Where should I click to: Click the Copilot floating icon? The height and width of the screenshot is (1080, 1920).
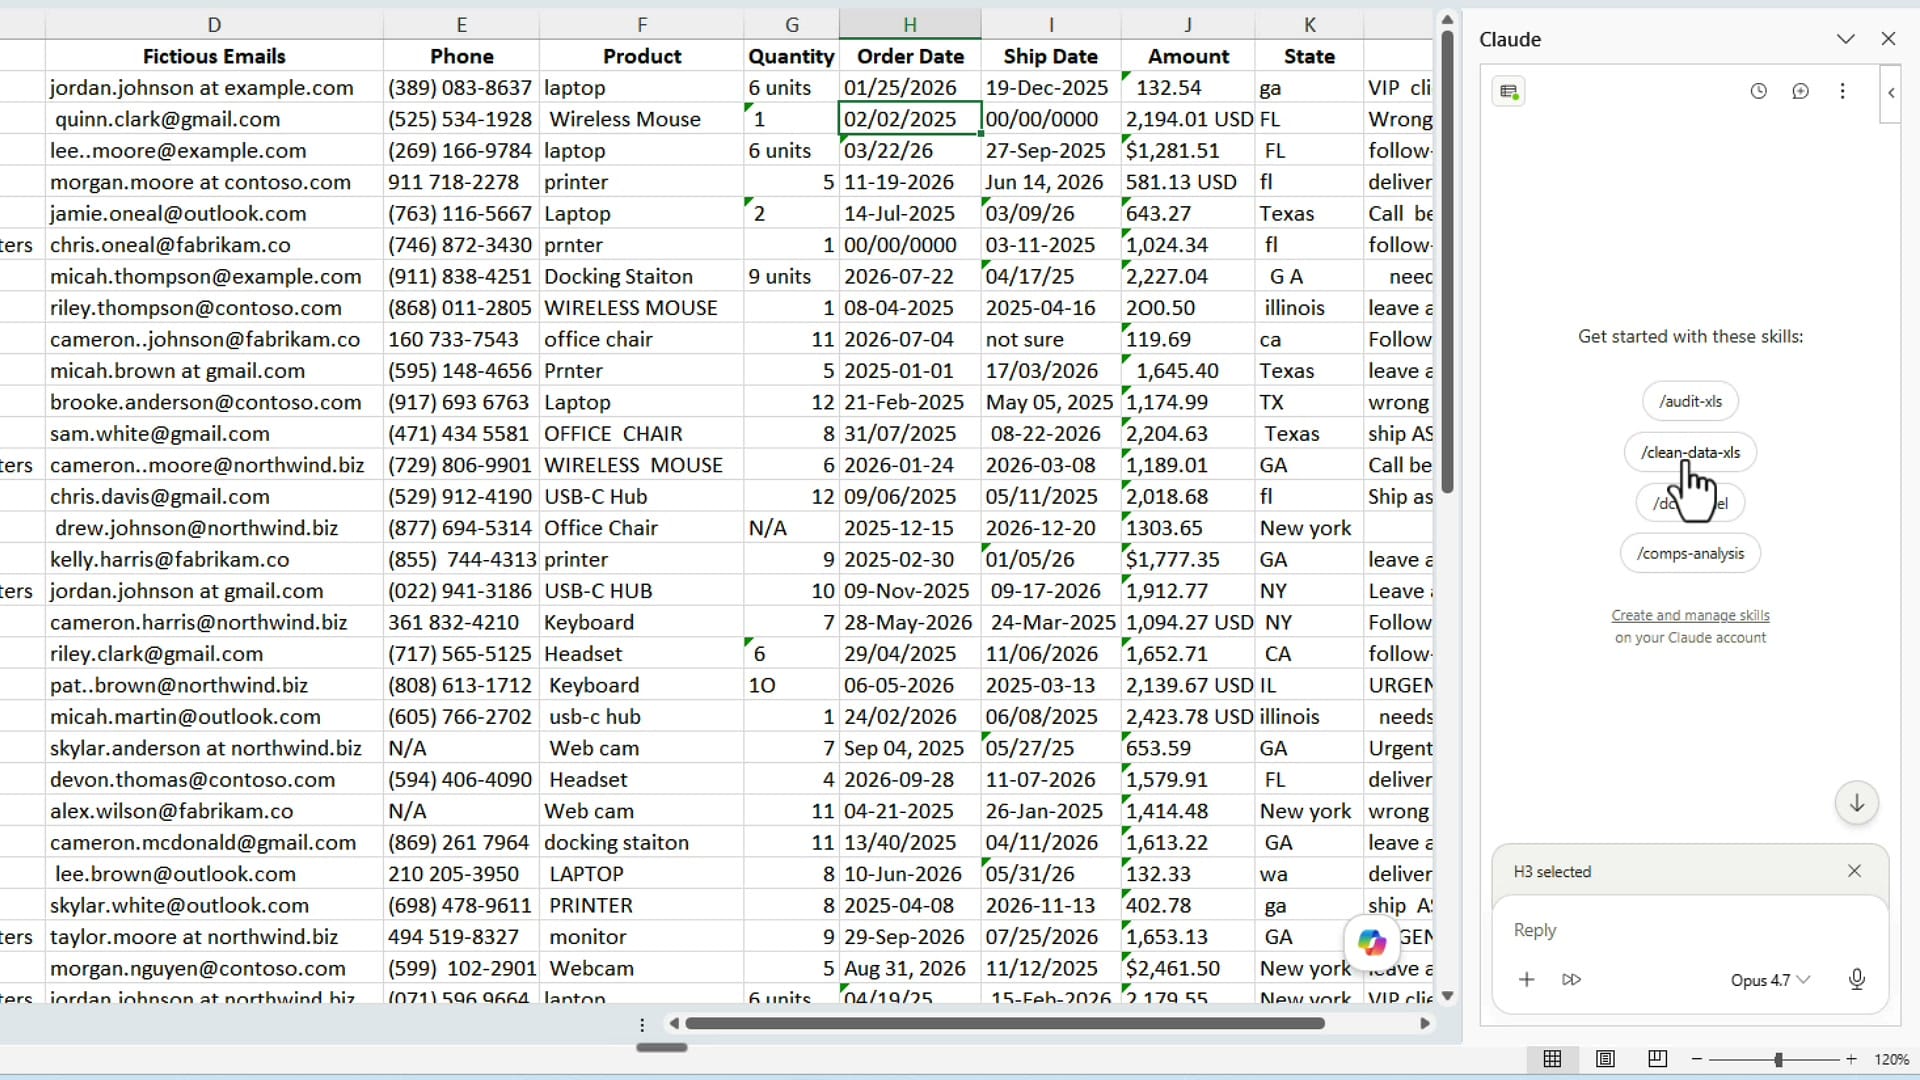(x=1372, y=942)
